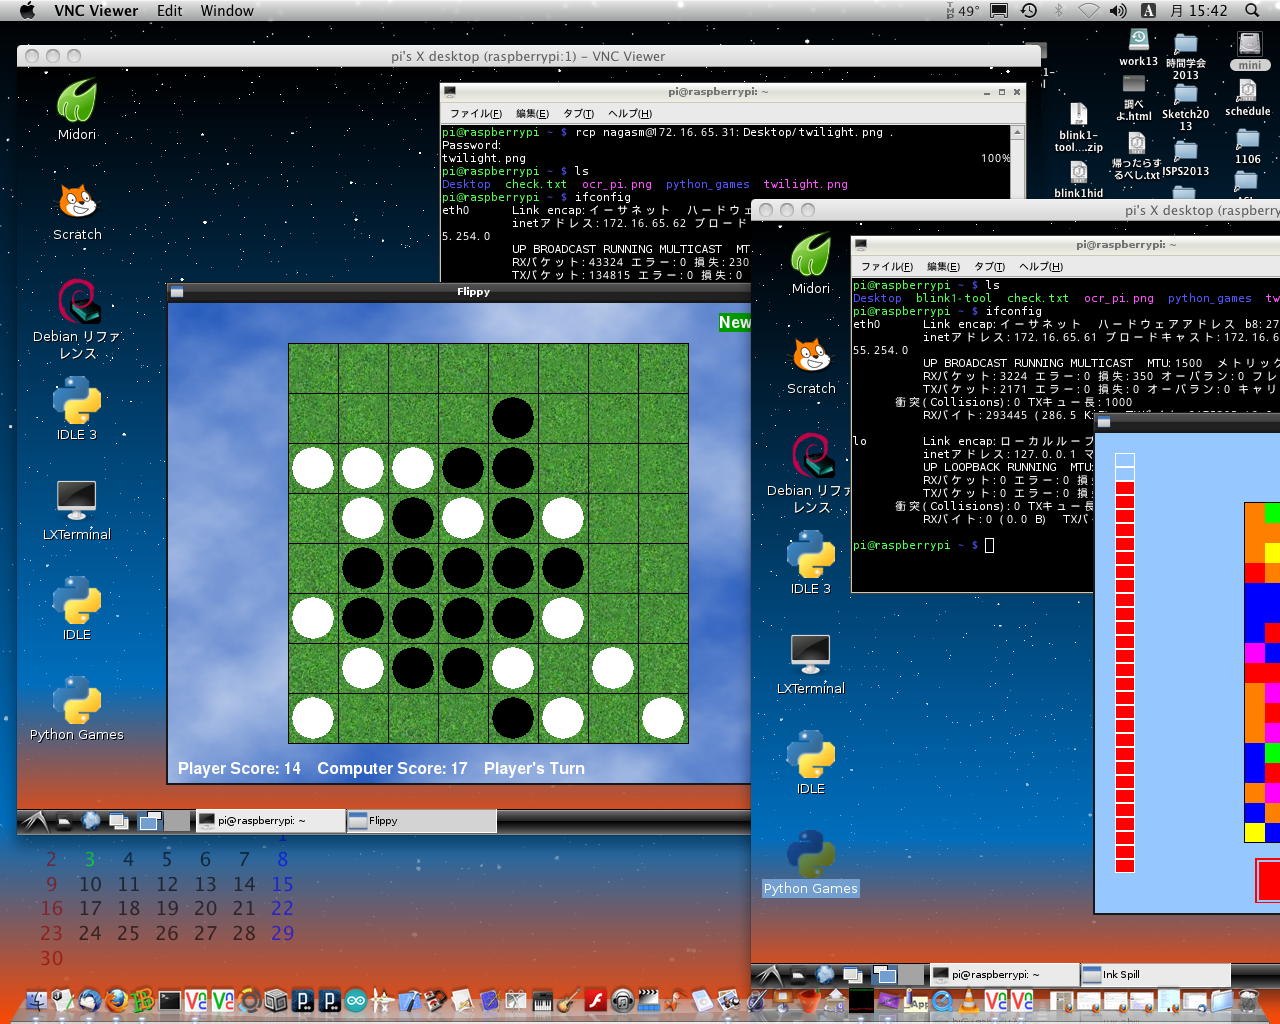
Task: Open the Window menu in the macOS menu bar
Action: pyautogui.click(x=227, y=10)
